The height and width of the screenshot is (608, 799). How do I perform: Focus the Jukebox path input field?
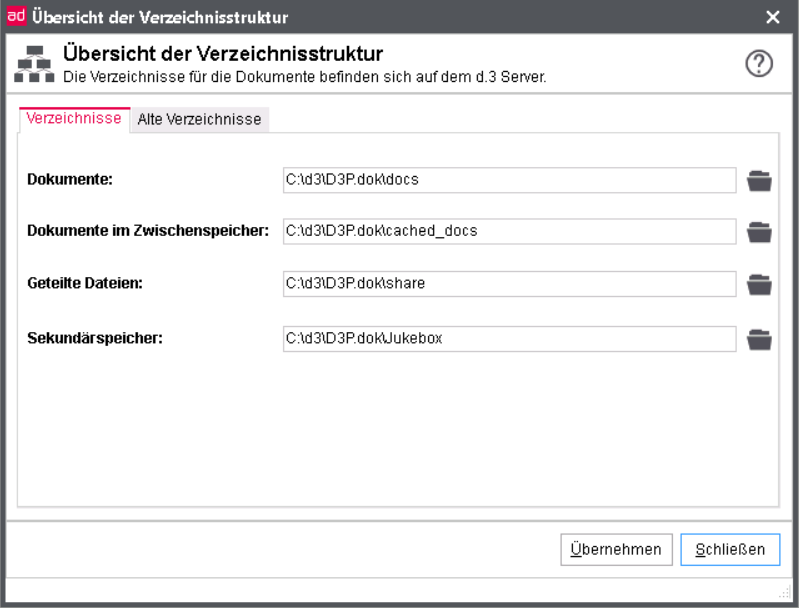pos(509,339)
